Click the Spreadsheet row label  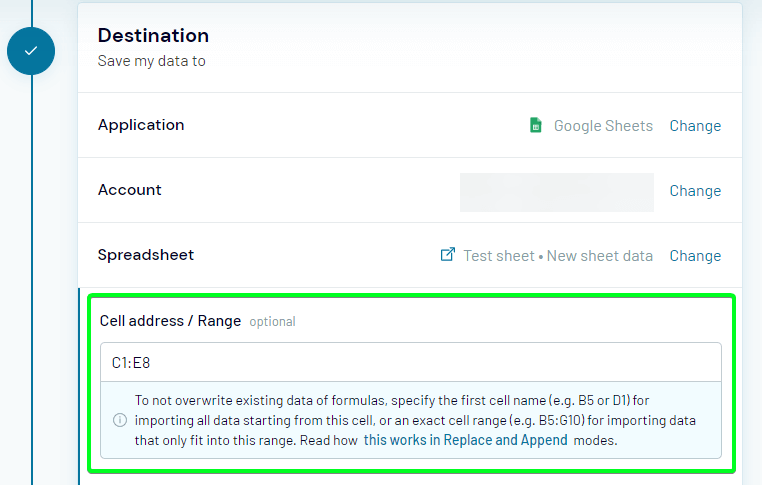click(146, 255)
